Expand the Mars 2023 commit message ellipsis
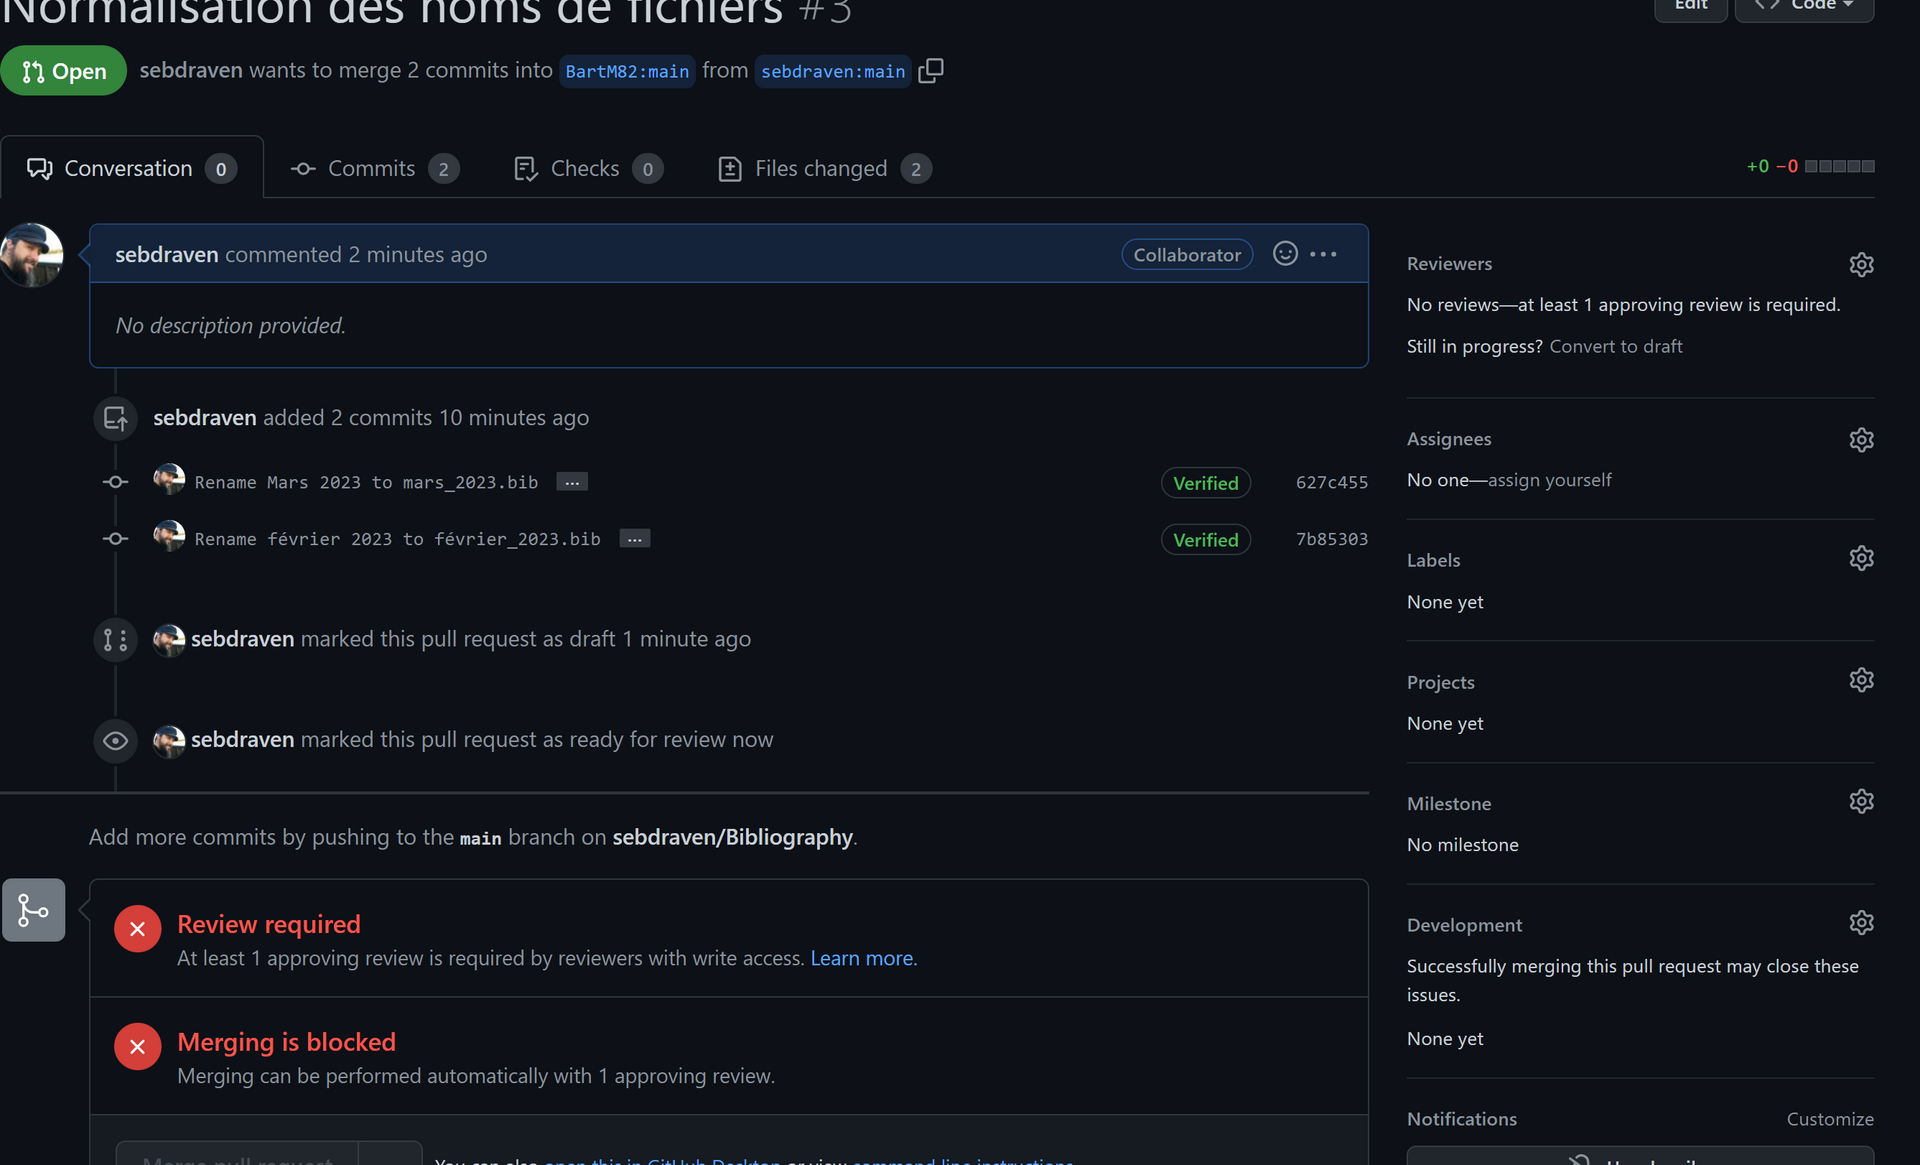1920x1165 pixels. (571, 482)
